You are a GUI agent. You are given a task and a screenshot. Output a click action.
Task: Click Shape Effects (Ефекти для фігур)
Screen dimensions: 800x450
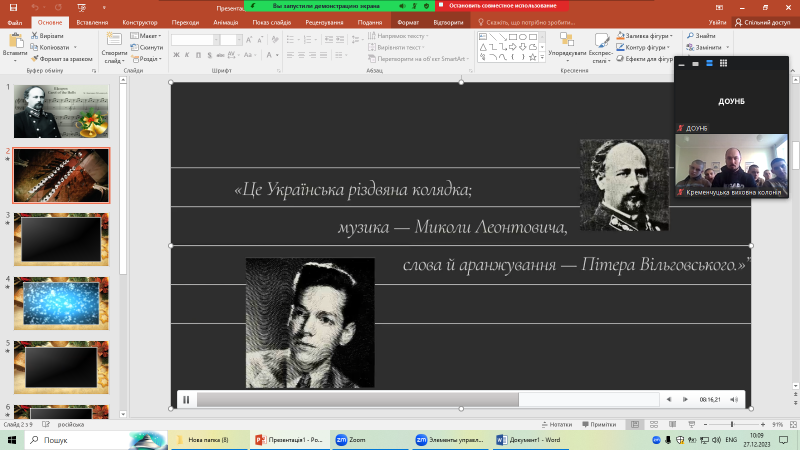click(x=645, y=59)
